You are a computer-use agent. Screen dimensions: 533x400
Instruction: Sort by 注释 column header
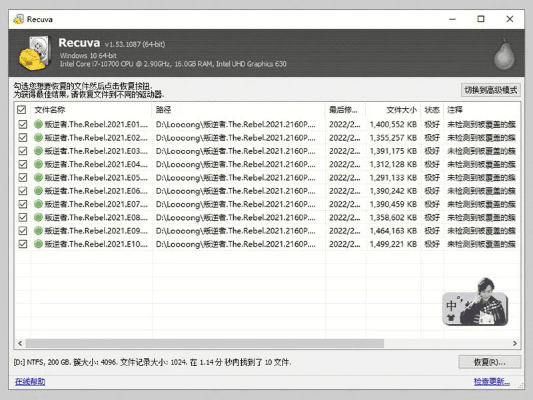tap(482, 110)
